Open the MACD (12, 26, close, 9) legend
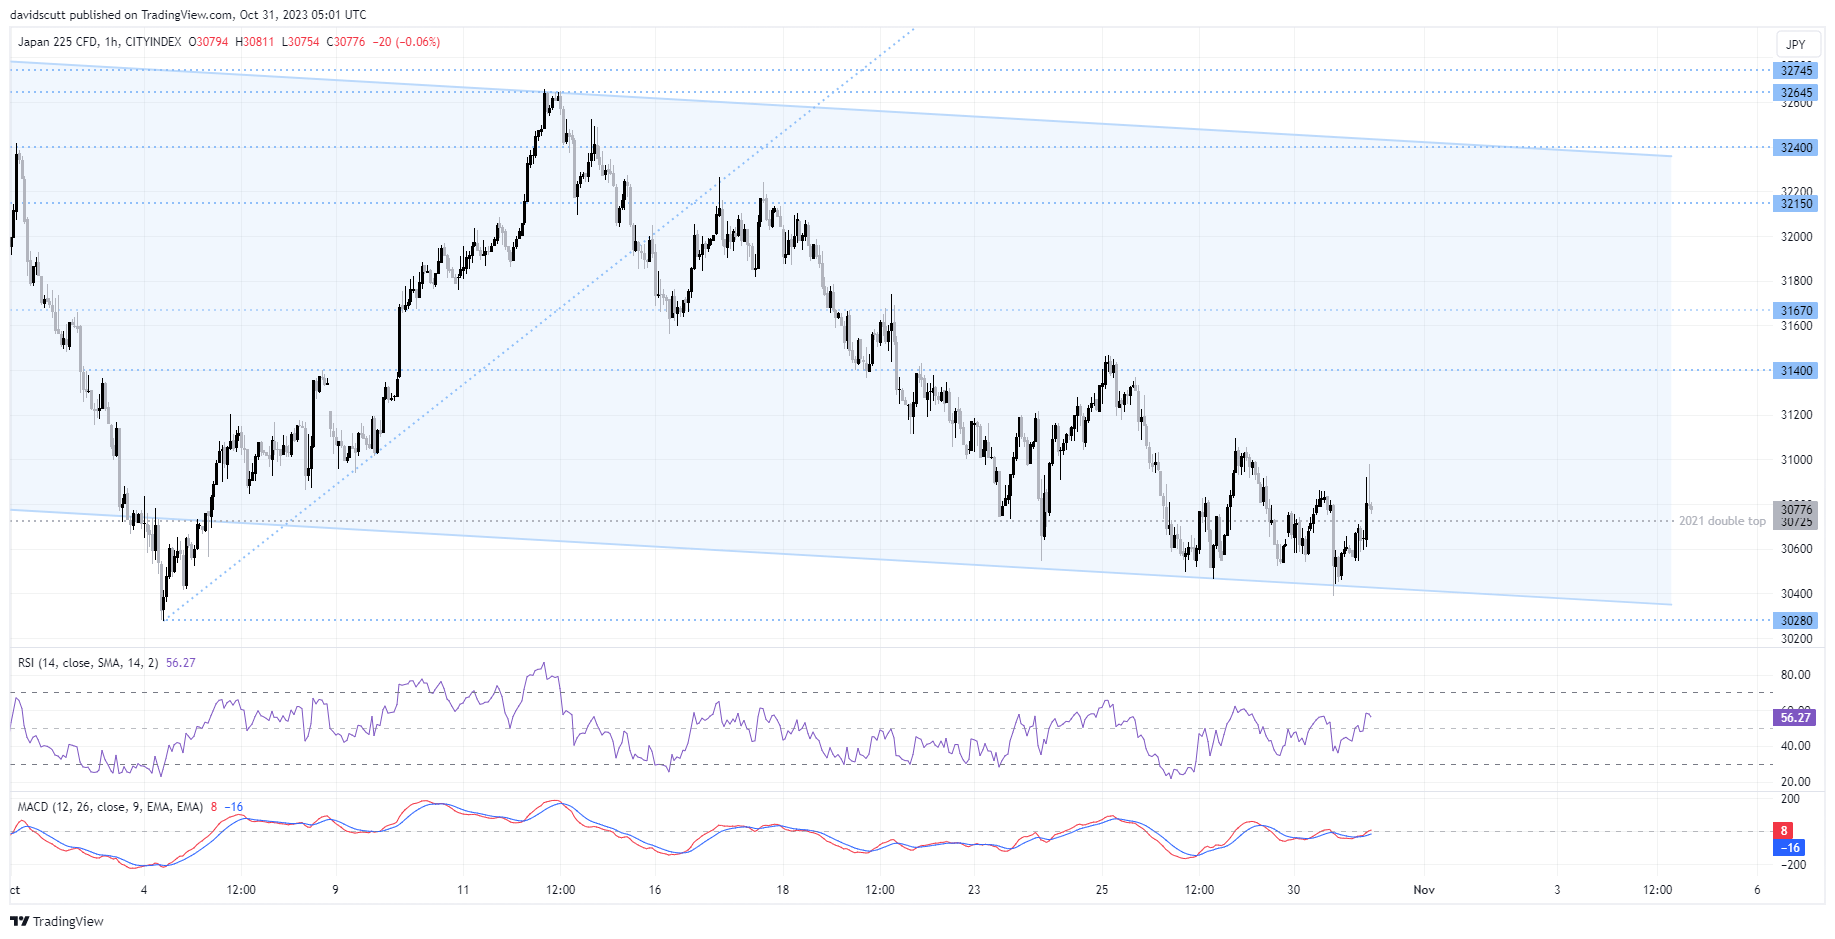 click(110, 807)
